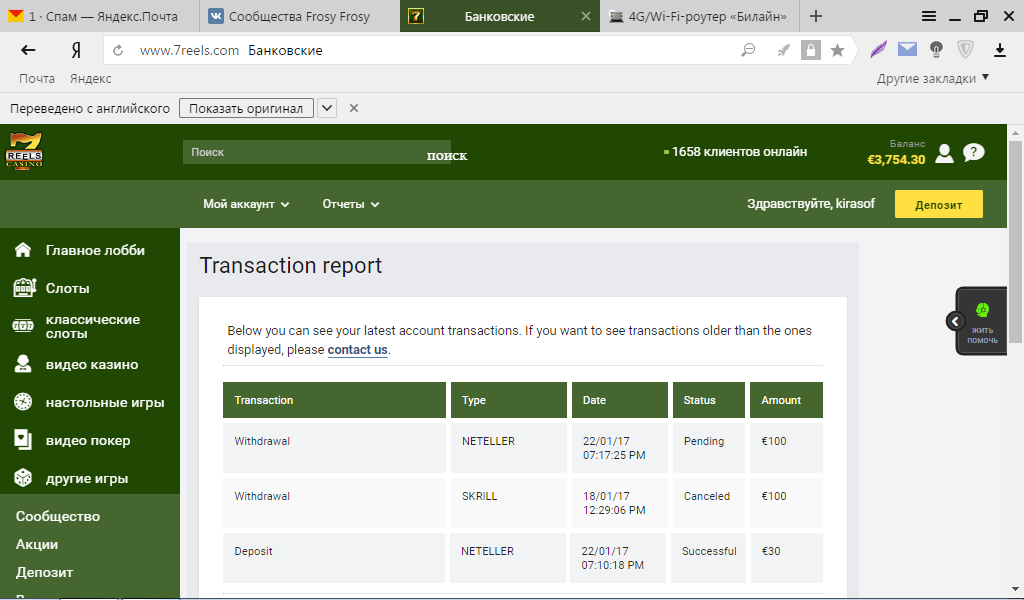1024x600 pixels.
Task: Expand the Отчеты dropdown menu
Action: point(350,204)
